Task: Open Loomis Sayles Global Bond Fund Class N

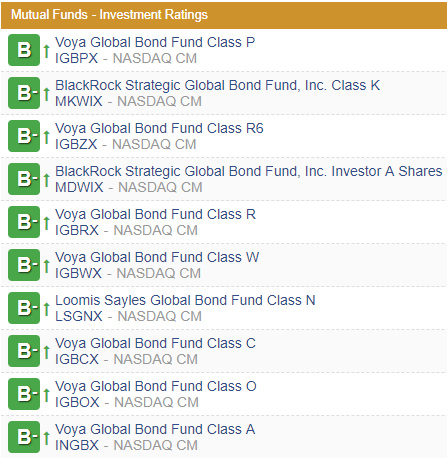Action: tap(185, 300)
